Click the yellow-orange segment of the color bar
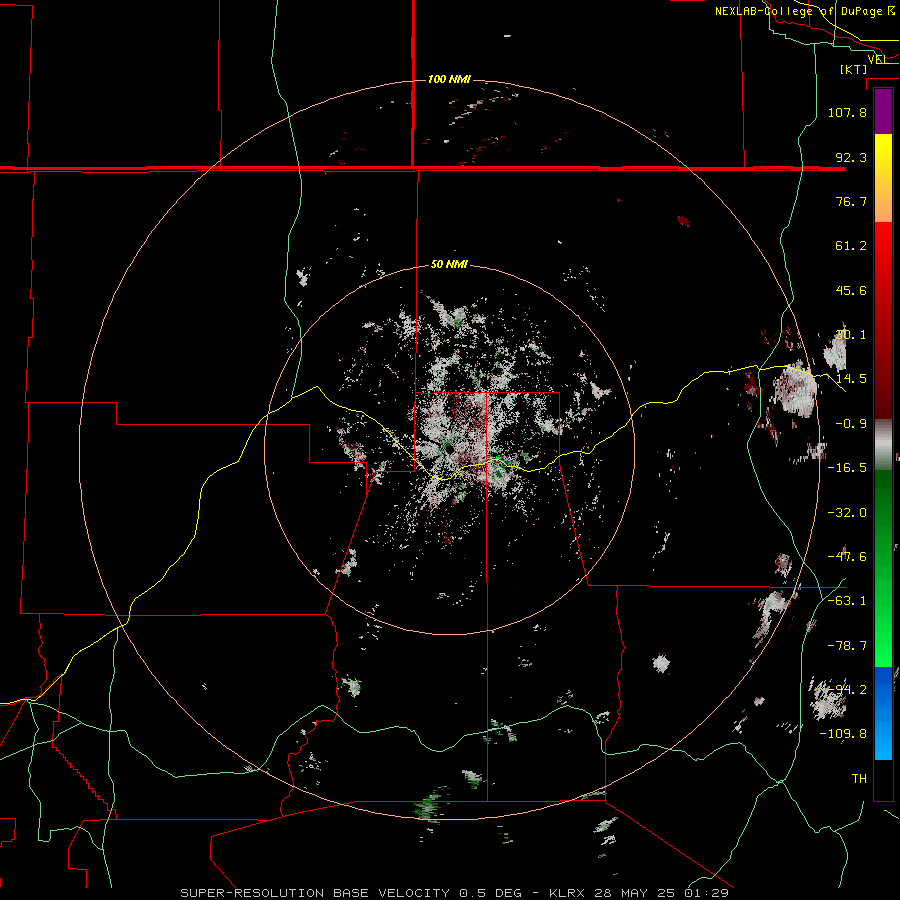 (x=883, y=178)
